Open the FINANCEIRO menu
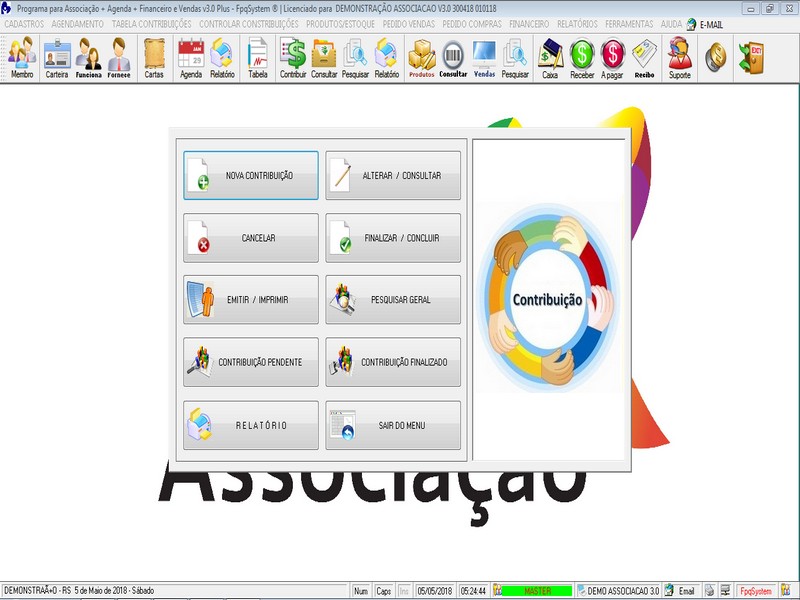Screen dimensions: 800x600 (529, 24)
